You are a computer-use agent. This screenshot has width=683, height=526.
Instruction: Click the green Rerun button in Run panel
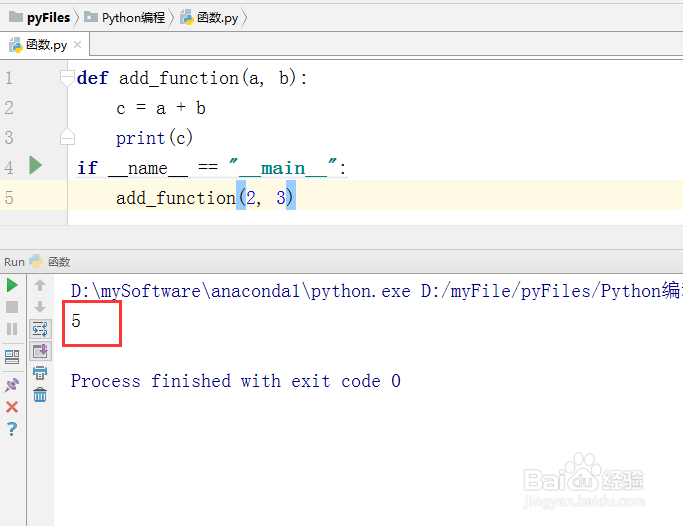pos(12,285)
